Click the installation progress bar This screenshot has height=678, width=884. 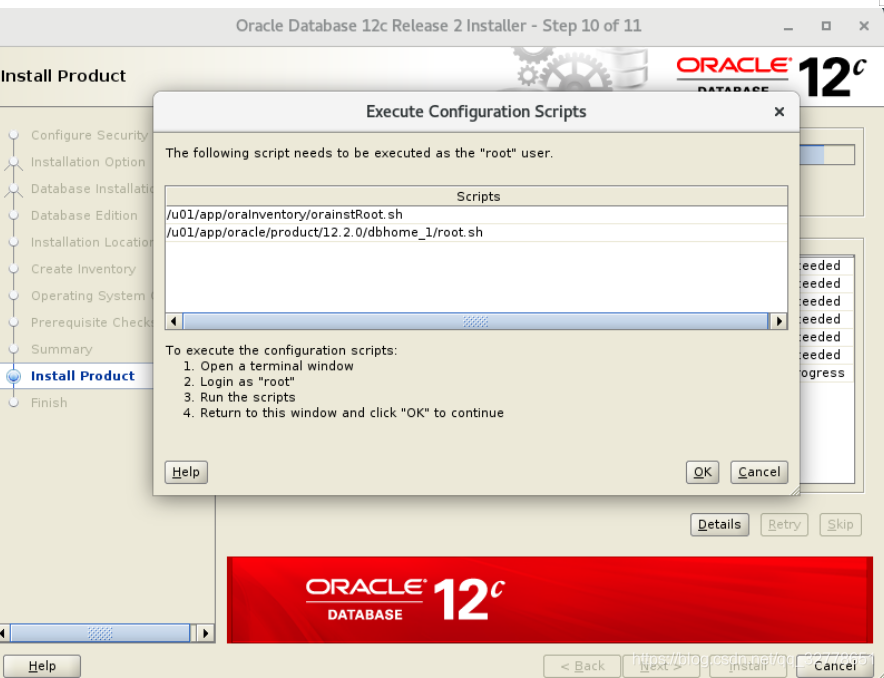tap(826, 154)
